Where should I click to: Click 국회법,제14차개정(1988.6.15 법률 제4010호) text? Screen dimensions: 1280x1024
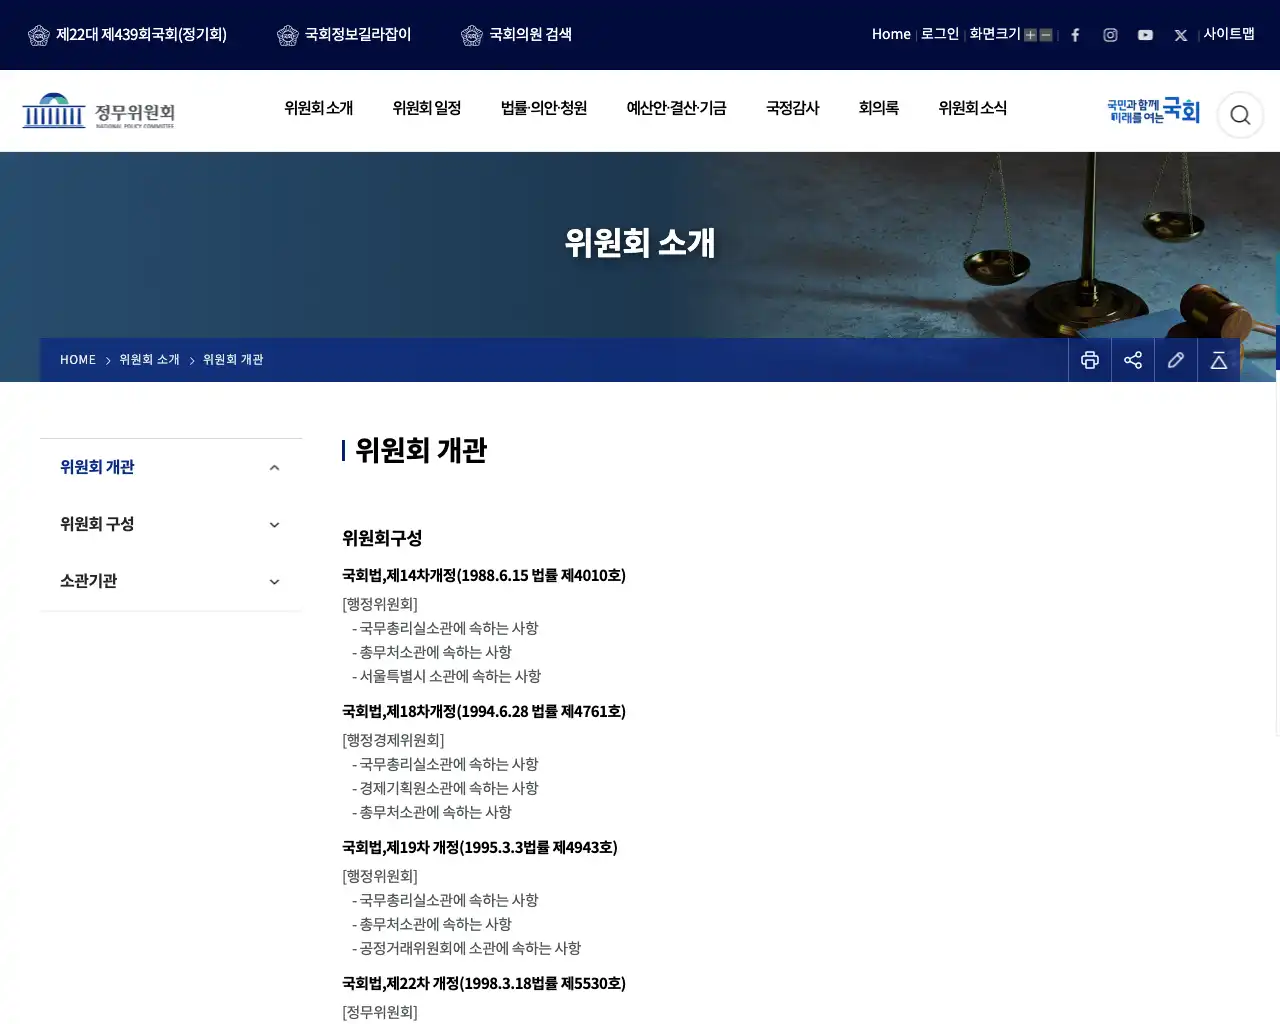tap(484, 576)
